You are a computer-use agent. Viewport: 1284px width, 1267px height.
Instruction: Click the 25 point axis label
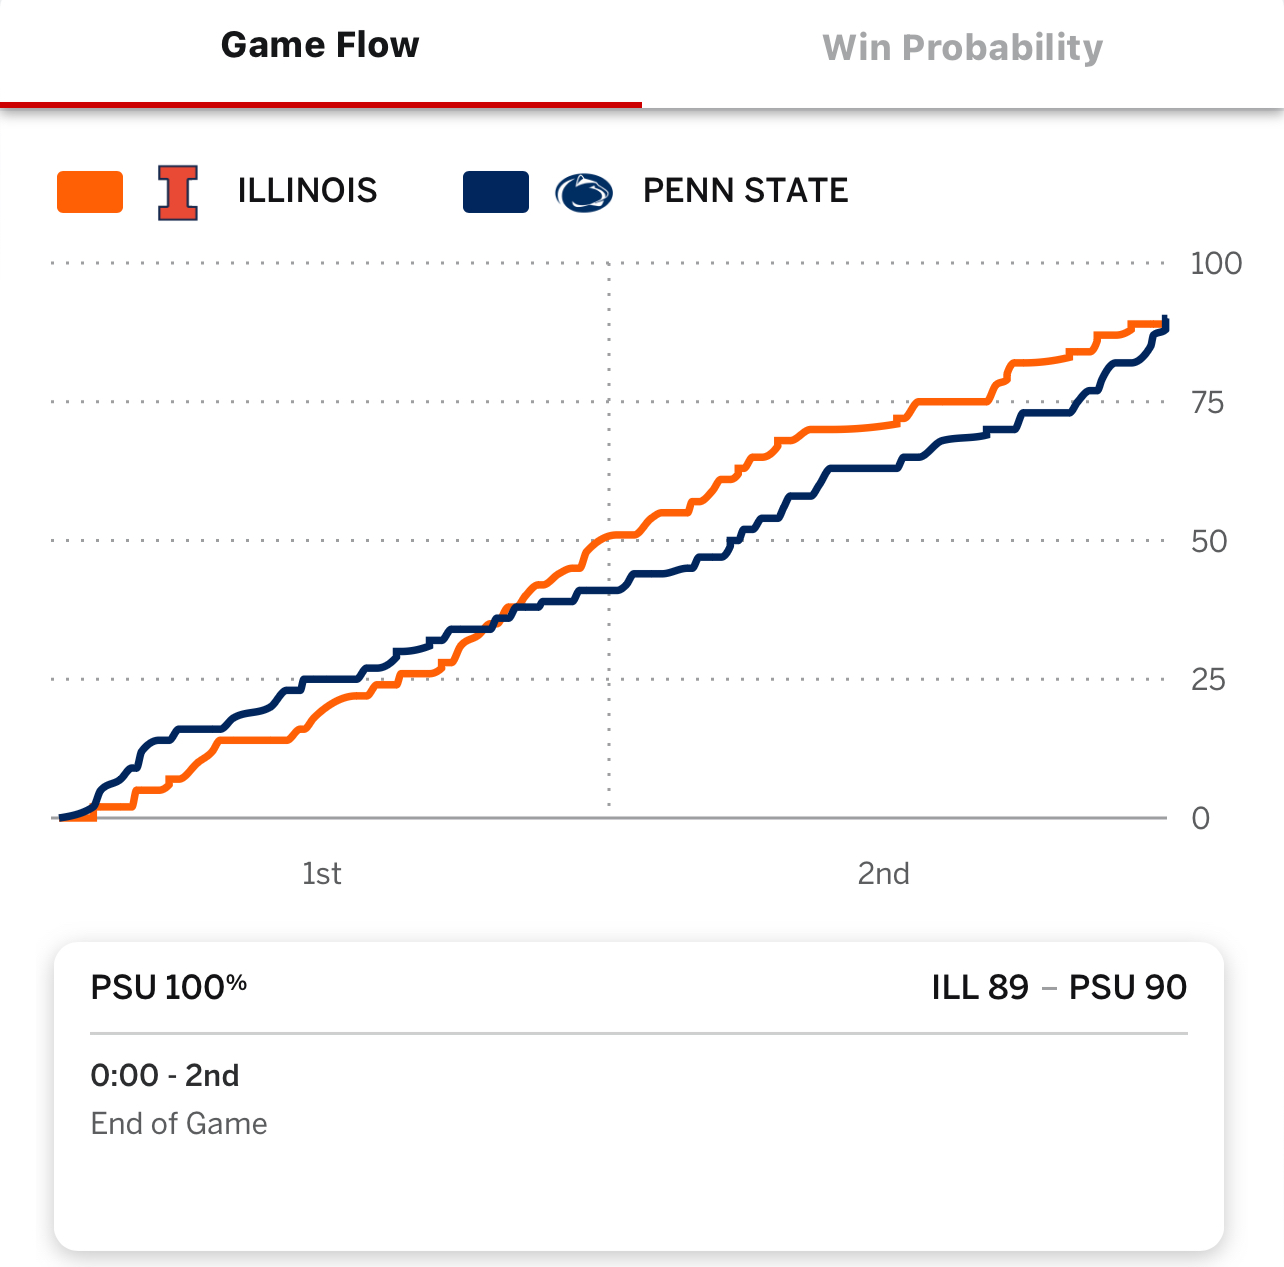[1208, 680]
